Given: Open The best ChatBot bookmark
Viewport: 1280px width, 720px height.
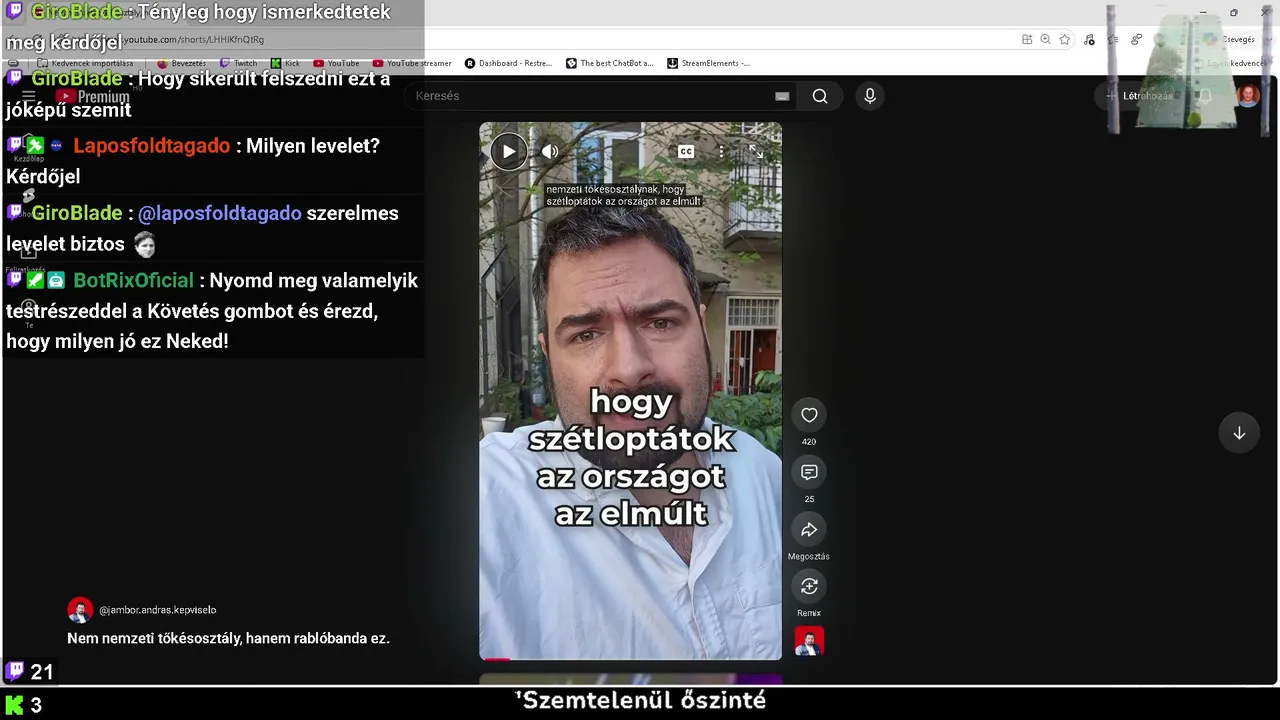Looking at the screenshot, I should (609, 63).
